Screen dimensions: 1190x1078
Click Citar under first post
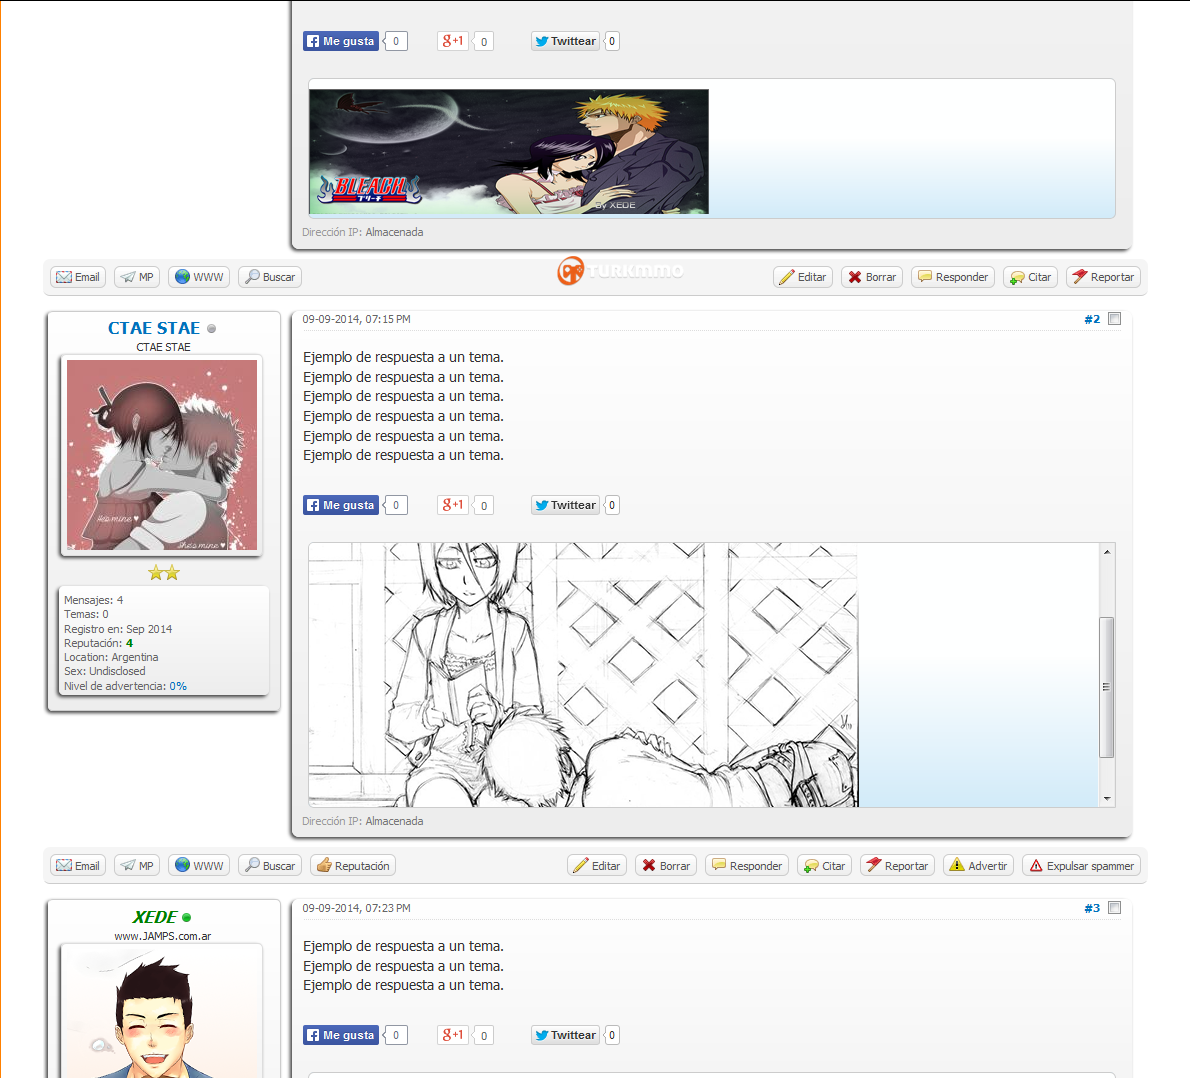pyautogui.click(x=1031, y=277)
